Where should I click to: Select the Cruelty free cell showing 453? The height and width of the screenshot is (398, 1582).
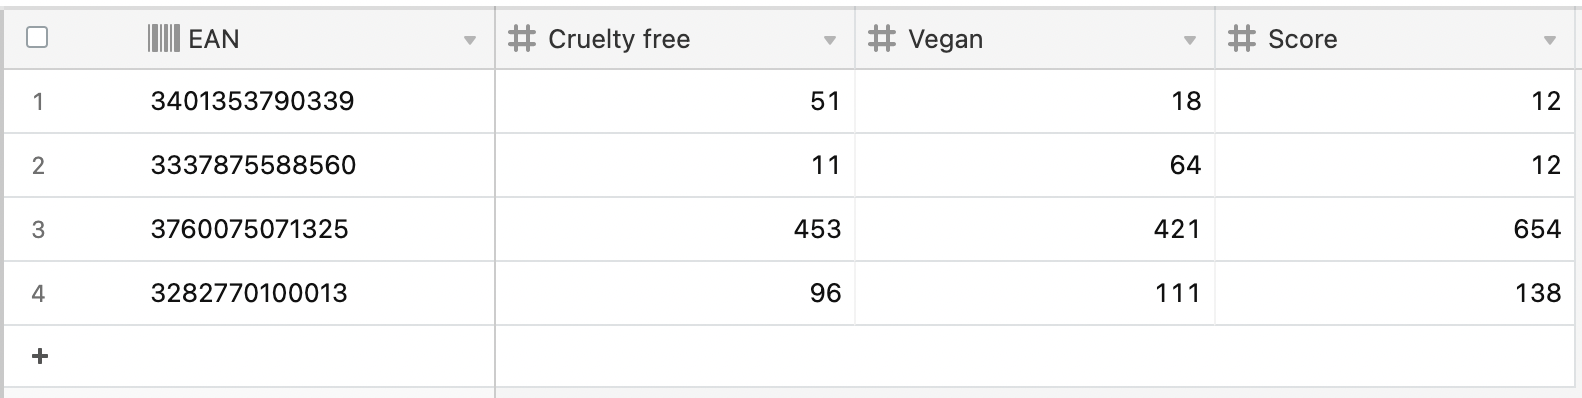tap(675, 229)
